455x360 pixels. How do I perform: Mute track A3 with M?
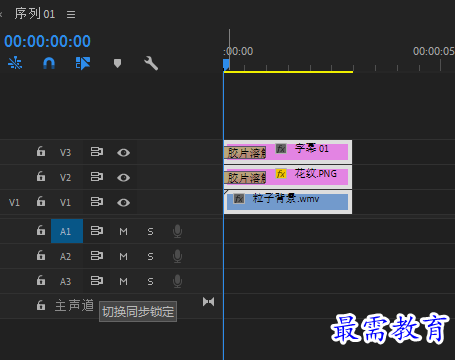coord(123,282)
